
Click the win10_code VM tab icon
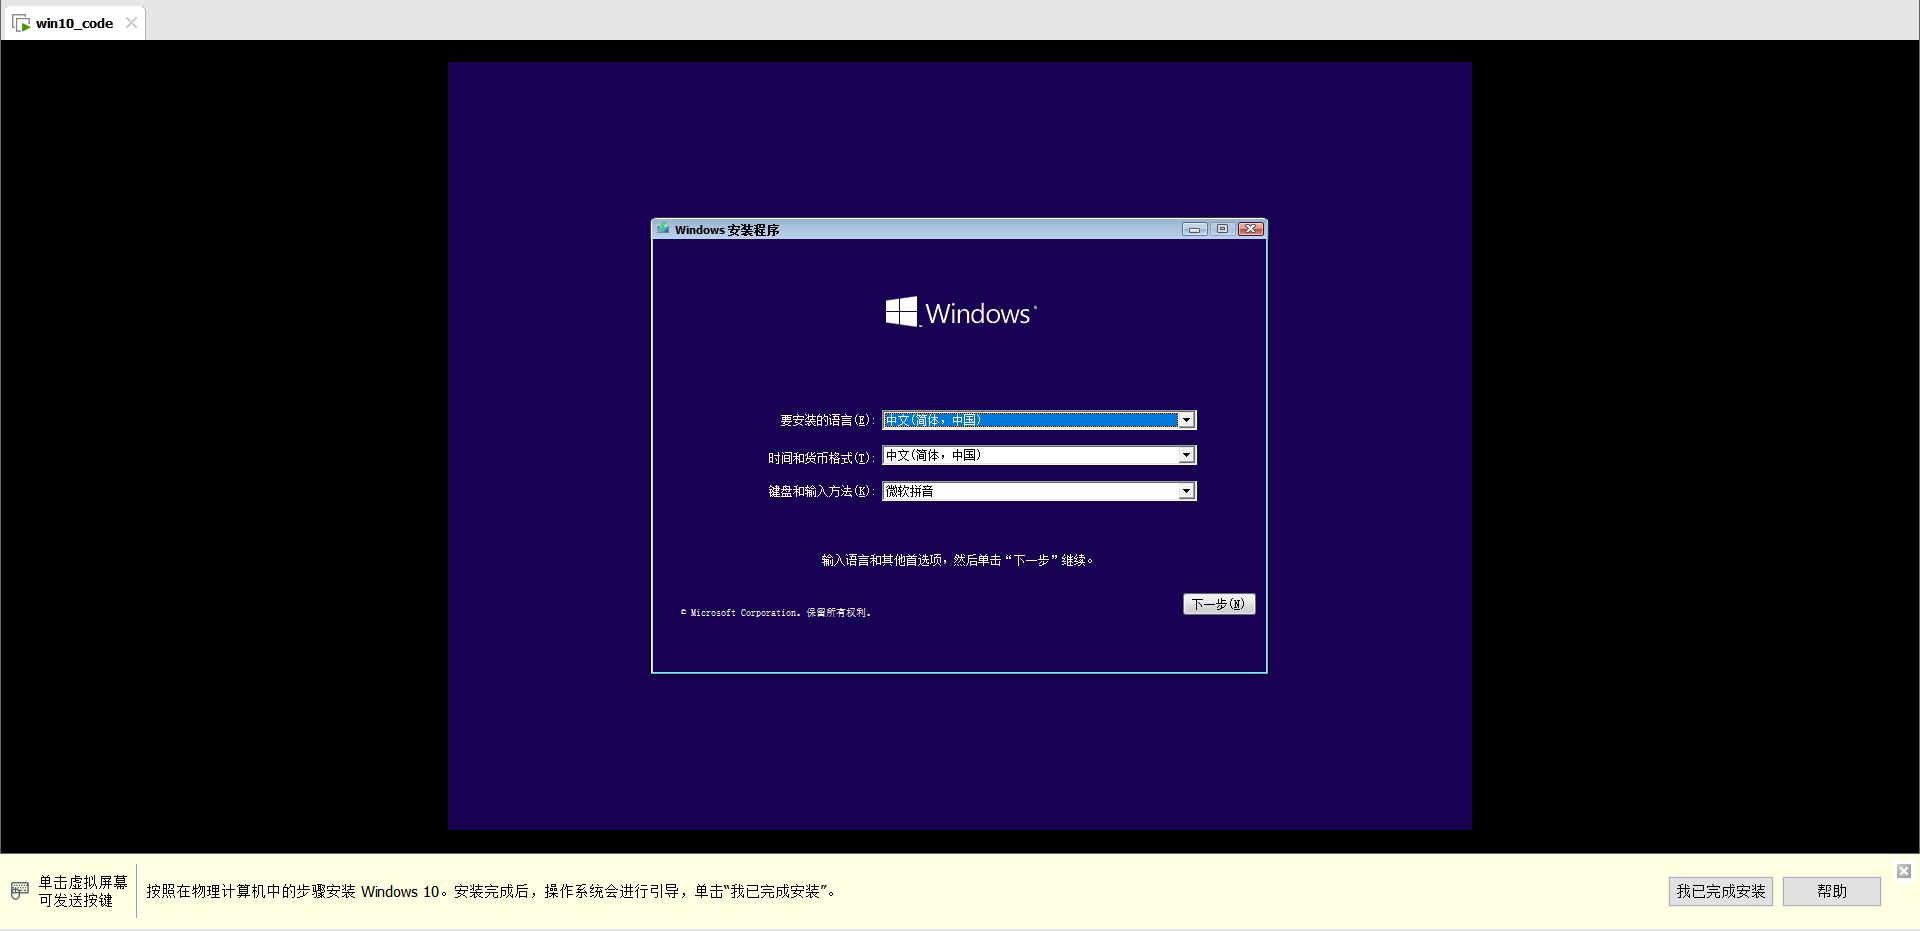coord(21,23)
